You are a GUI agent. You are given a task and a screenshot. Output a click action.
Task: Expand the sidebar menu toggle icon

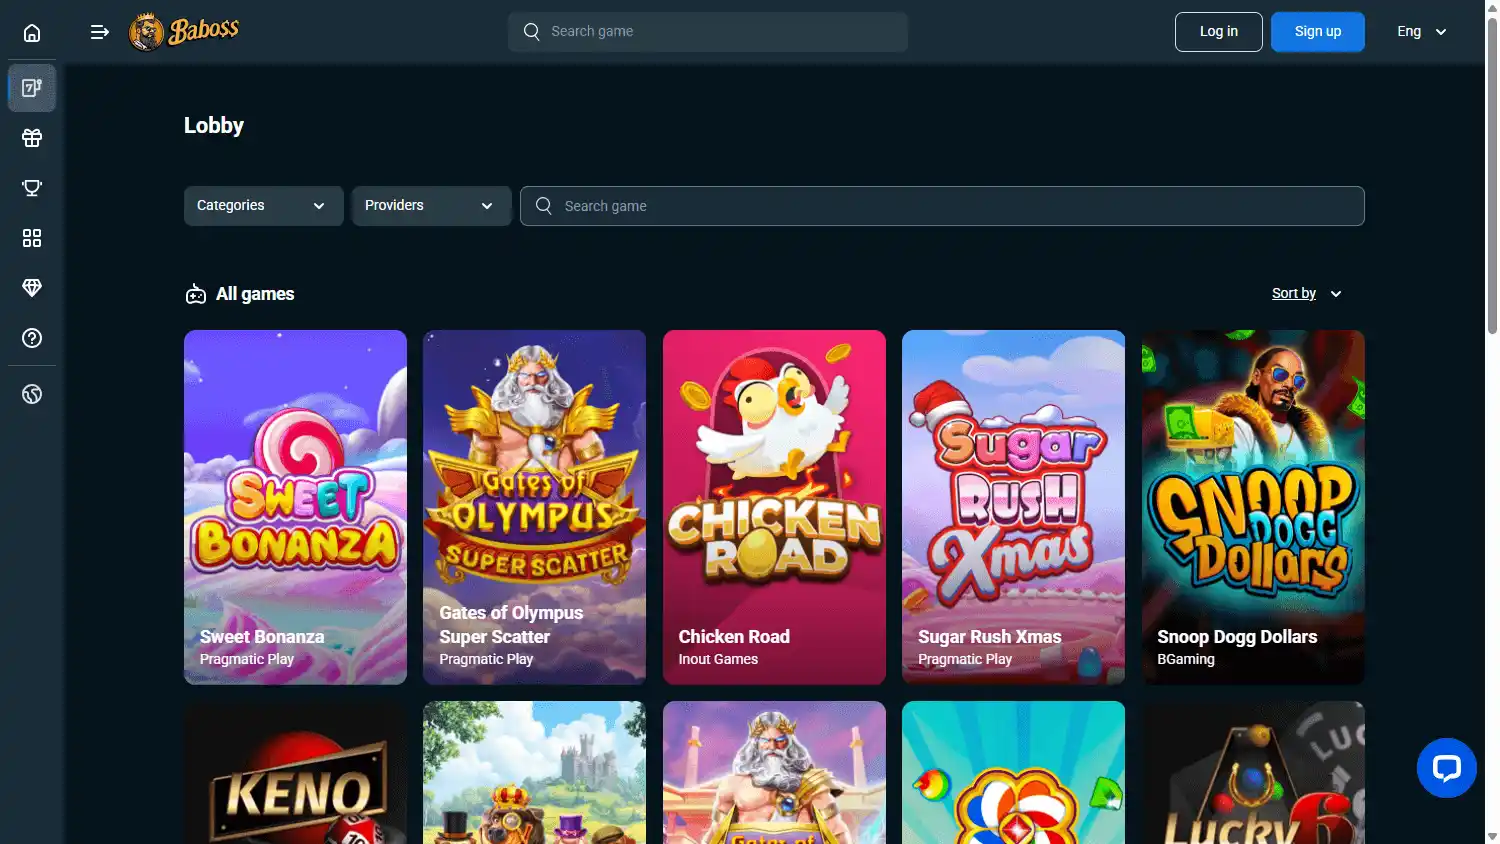point(100,32)
